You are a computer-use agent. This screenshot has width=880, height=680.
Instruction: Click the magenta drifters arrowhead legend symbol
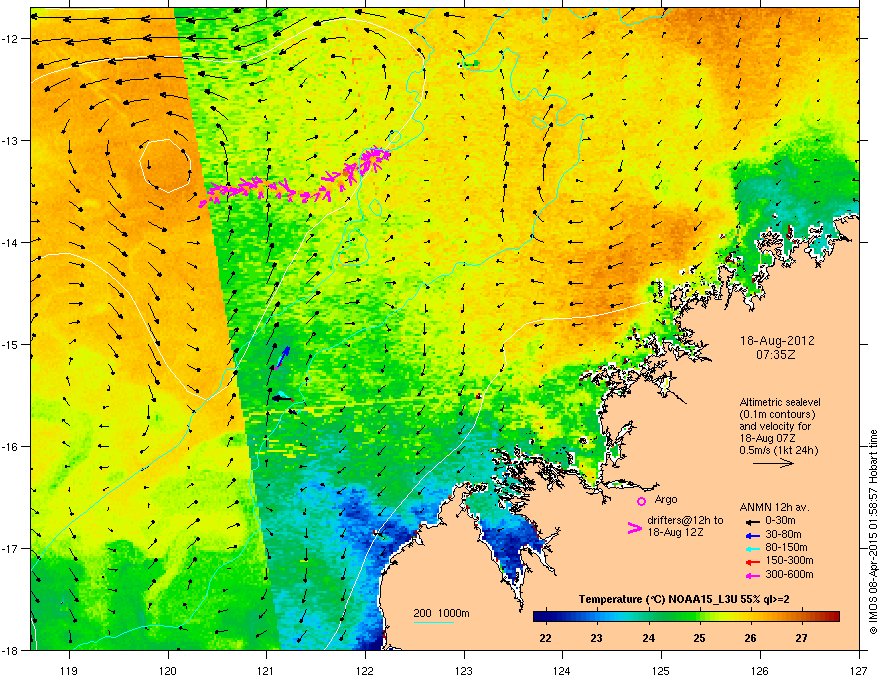tap(634, 528)
